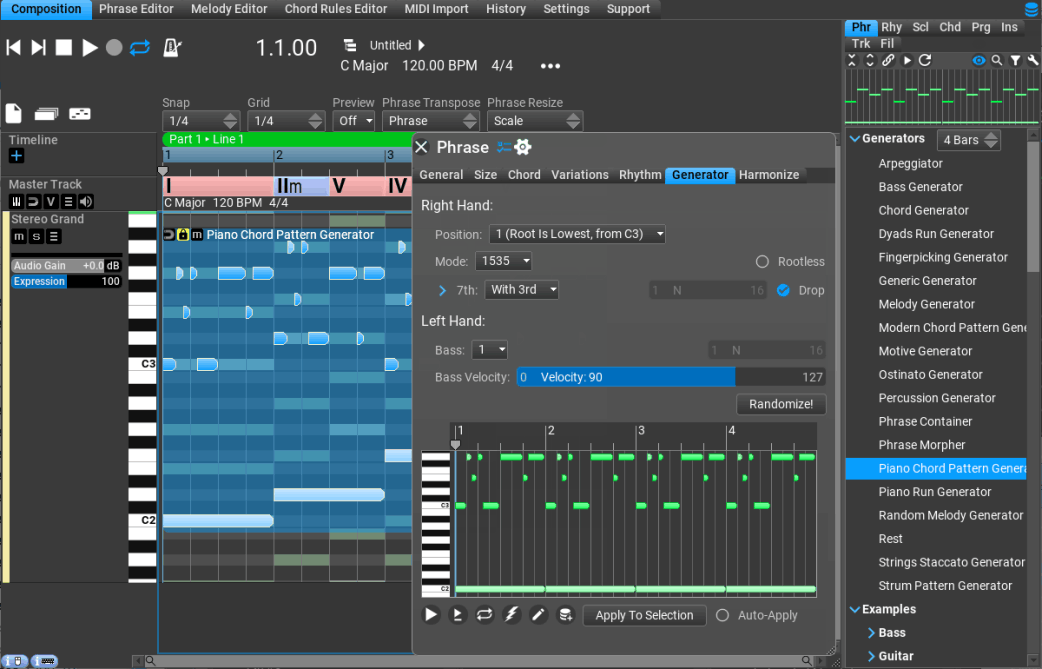Select the magnifier zoom icon in the Phr panel
The width and height of the screenshot is (1042, 669).
coord(997,60)
